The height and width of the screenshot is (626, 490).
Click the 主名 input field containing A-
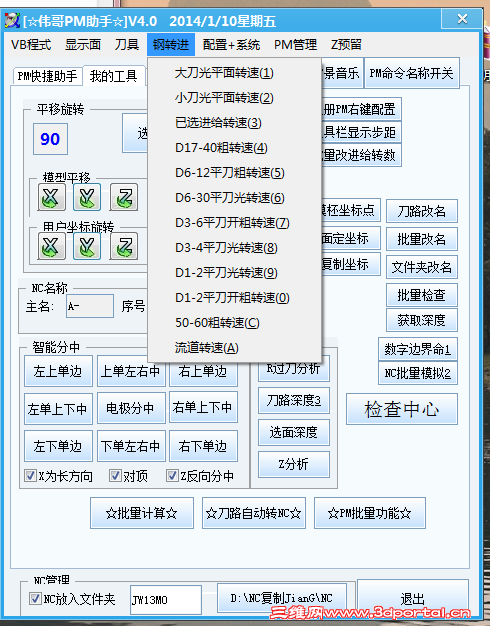click(x=90, y=306)
